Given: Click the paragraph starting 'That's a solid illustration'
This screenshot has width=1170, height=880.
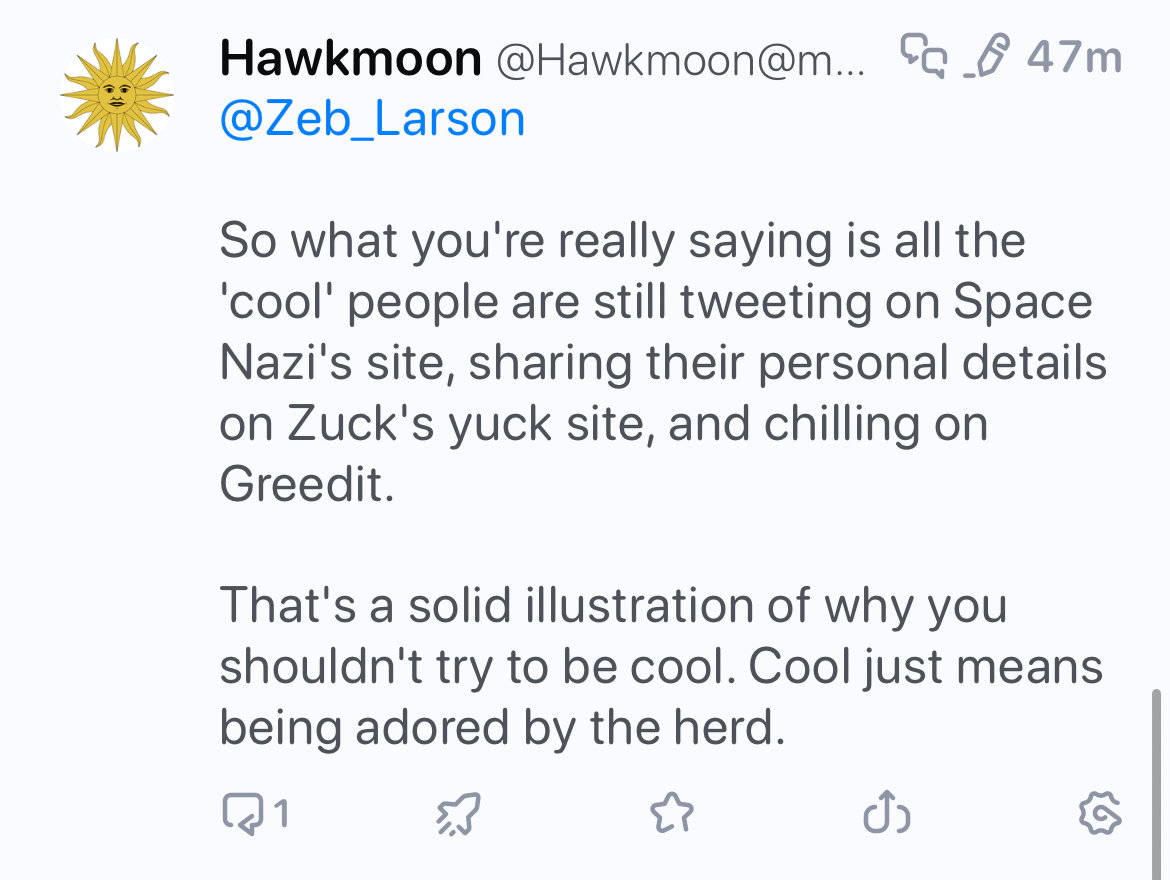Looking at the screenshot, I should click(612, 606).
